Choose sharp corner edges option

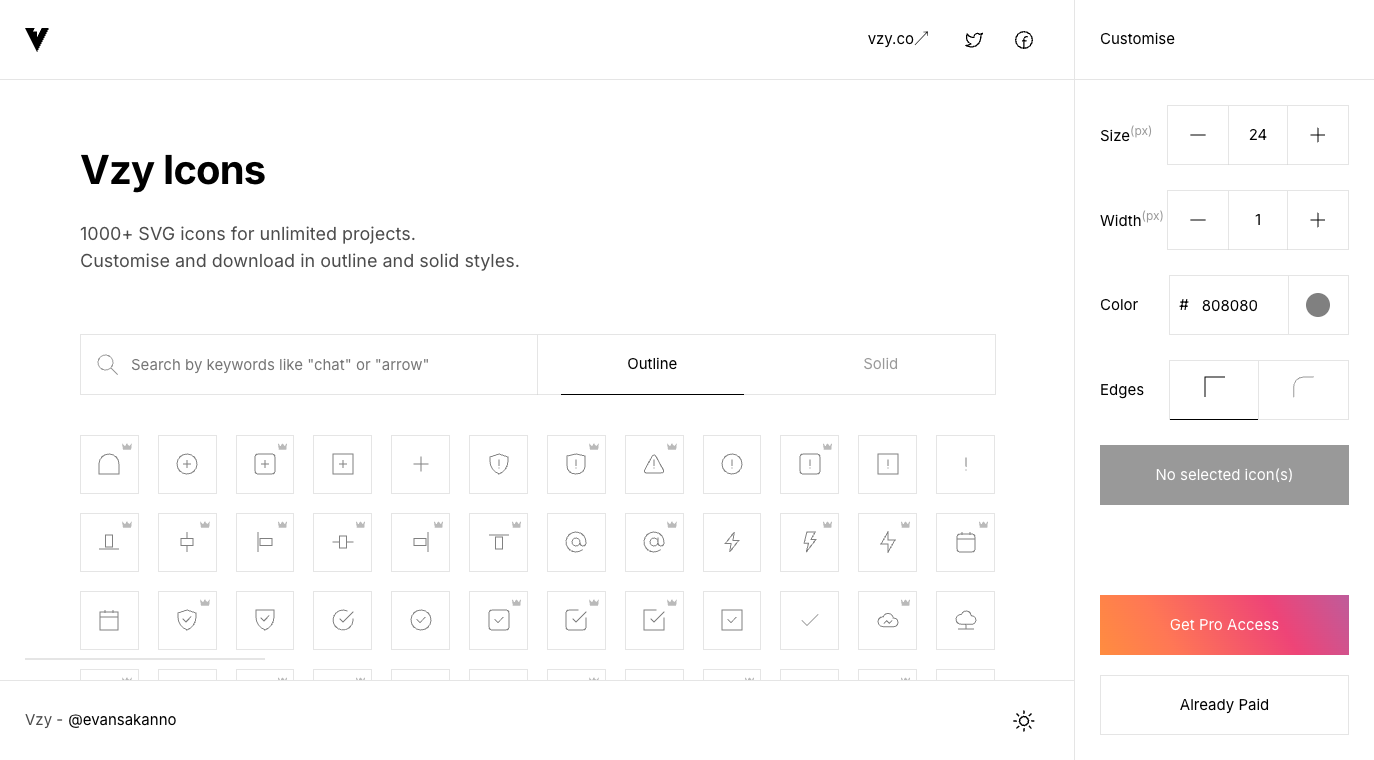tap(1214, 389)
